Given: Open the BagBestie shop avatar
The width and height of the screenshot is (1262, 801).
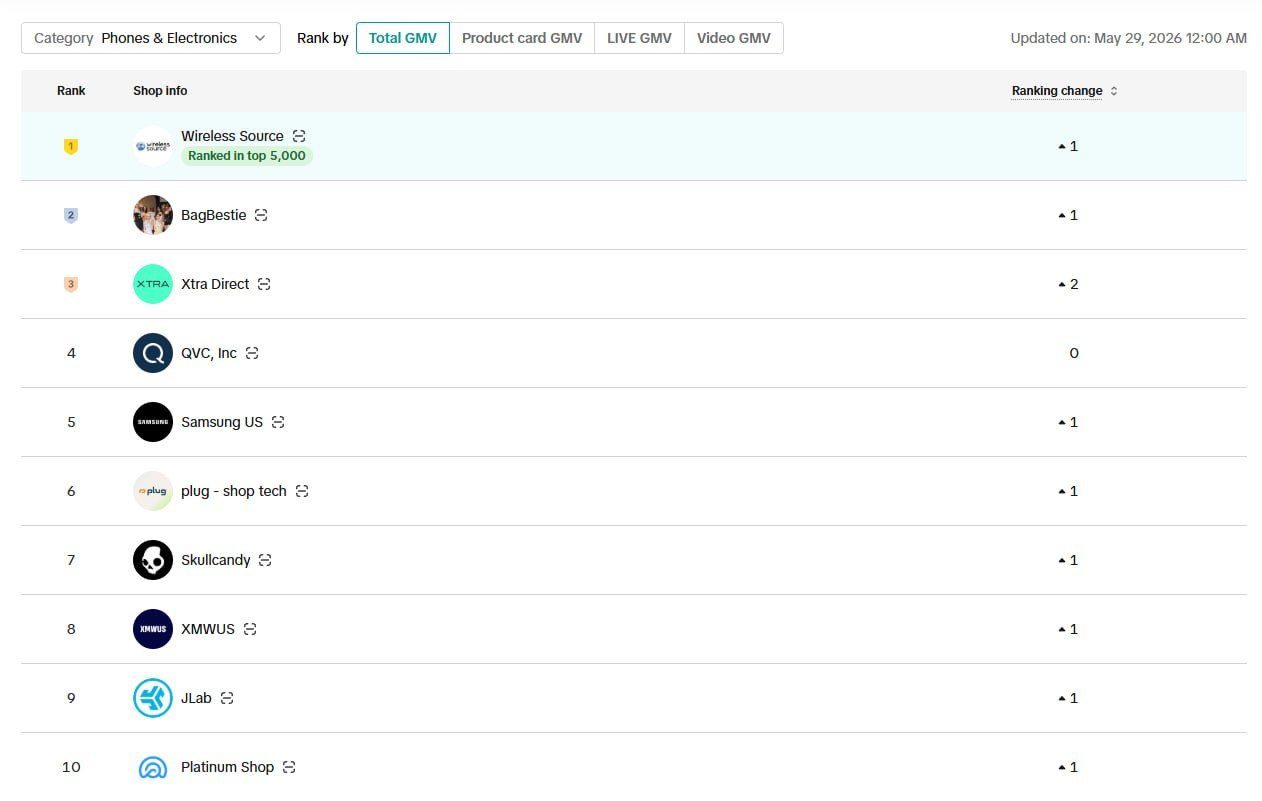Looking at the screenshot, I should [153, 215].
